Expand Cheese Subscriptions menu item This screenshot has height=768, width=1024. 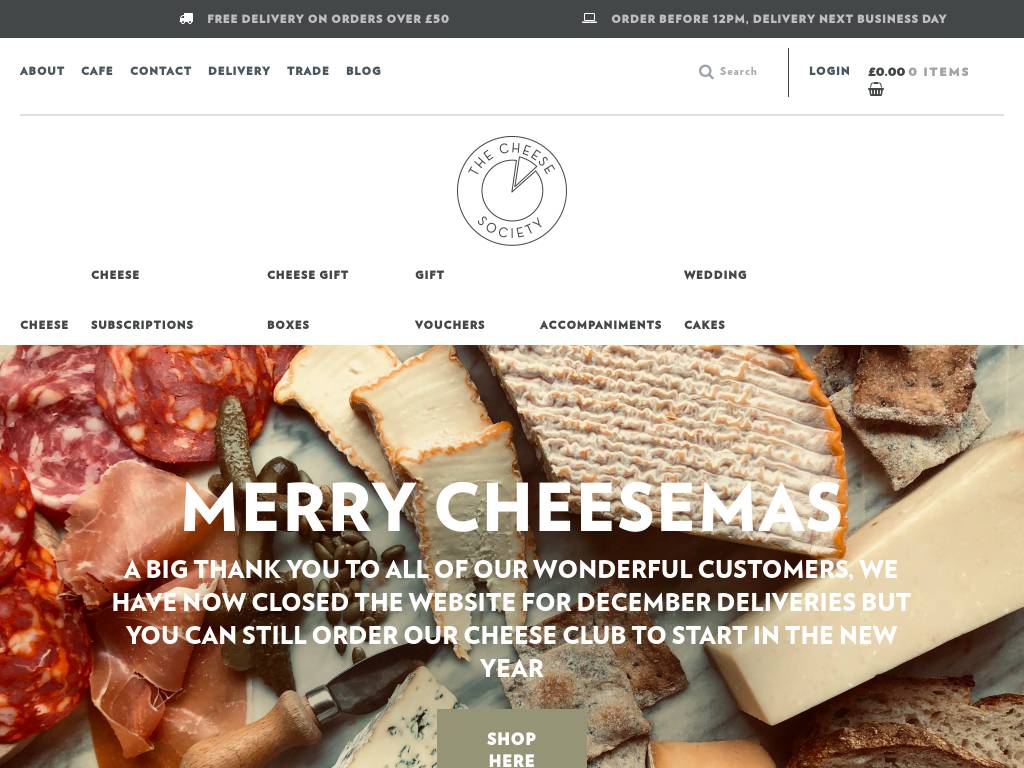(x=142, y=300)
